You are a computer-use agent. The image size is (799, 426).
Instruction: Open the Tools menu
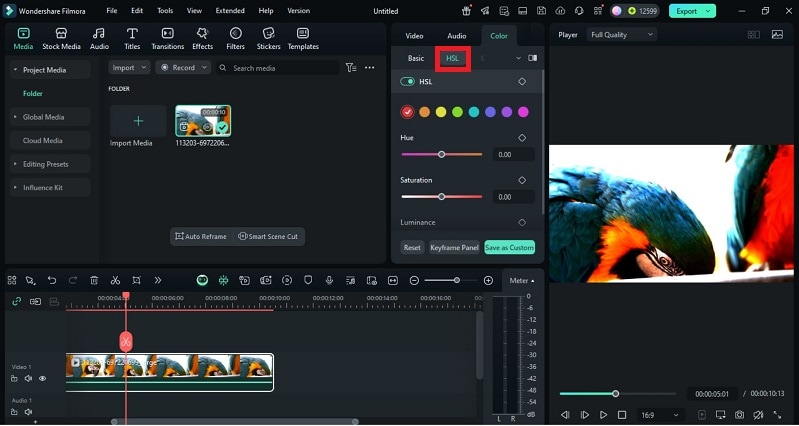(165, 11)
